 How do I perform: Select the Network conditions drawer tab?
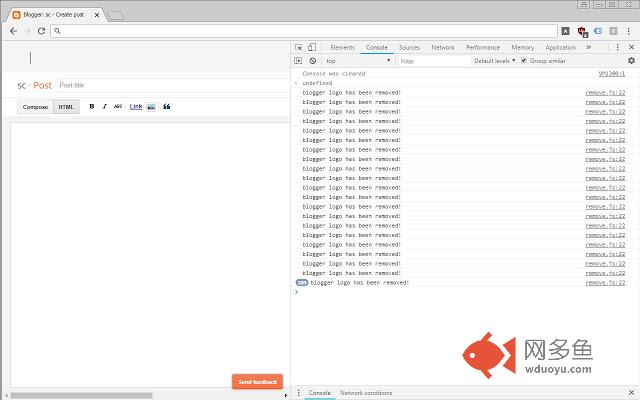tap(366, 393)
